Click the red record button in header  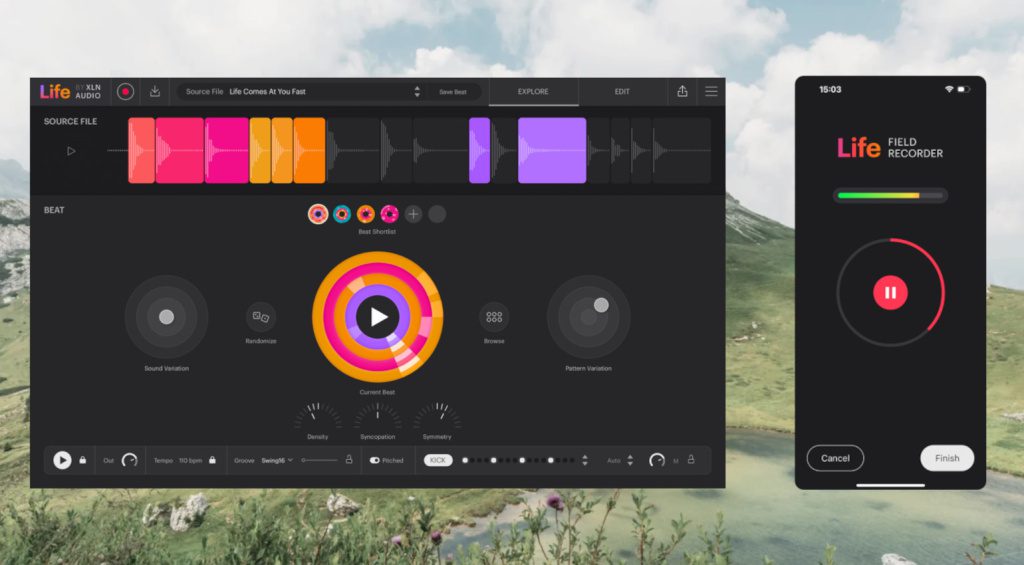125,91
